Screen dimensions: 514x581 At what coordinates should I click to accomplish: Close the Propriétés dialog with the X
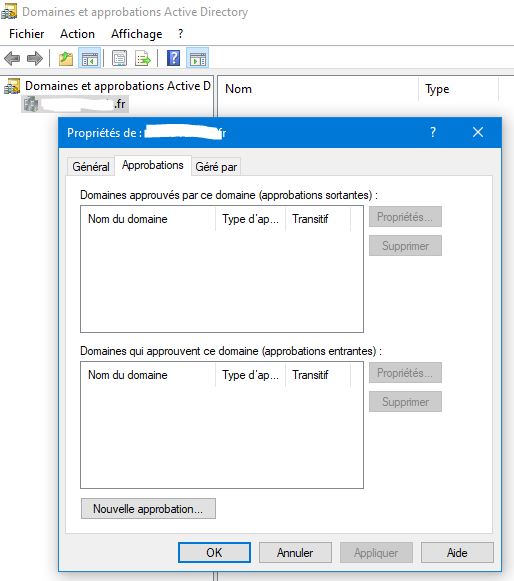(x=478, y=132)
